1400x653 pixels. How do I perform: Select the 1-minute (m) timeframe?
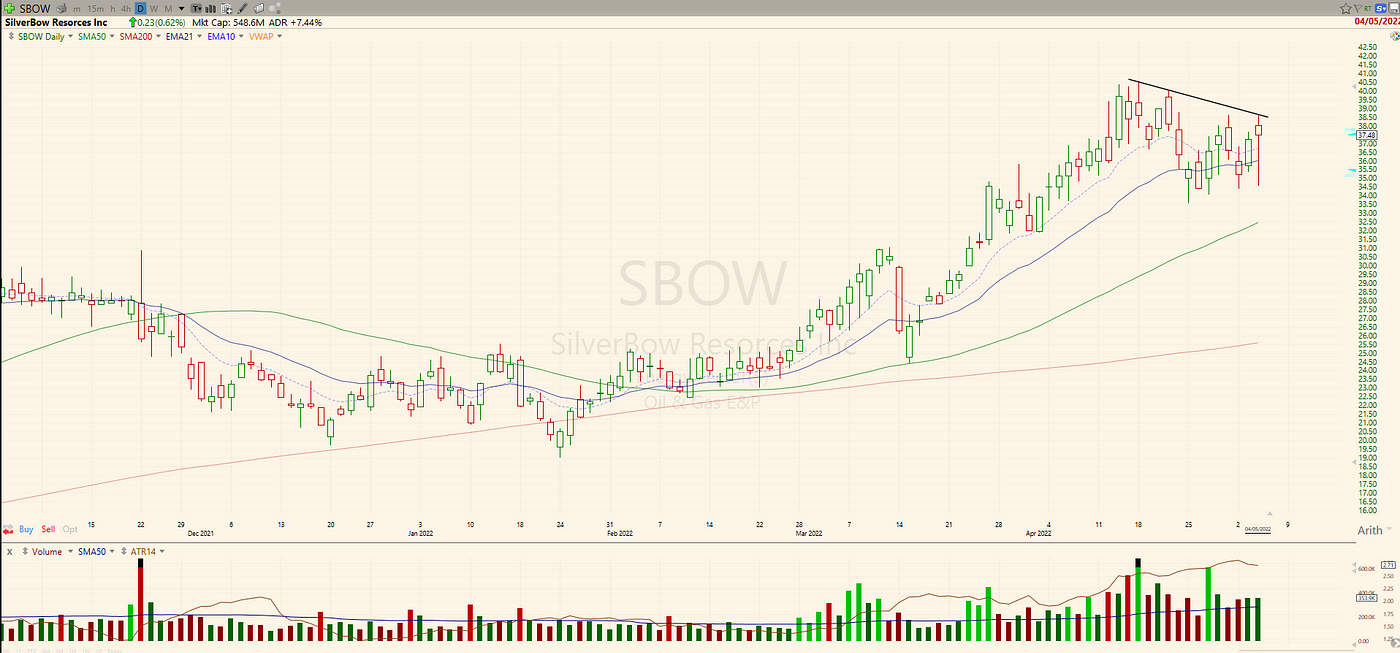coord(77,9)
